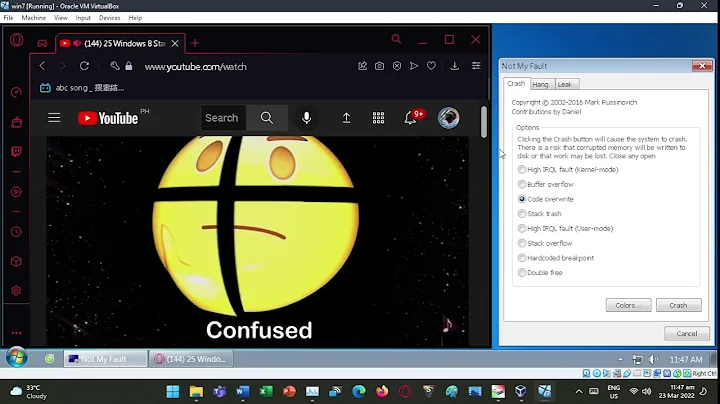Viewport: 720px width, 404px height.
Task: Go to YouTube home logo
Action: (108, 118)
